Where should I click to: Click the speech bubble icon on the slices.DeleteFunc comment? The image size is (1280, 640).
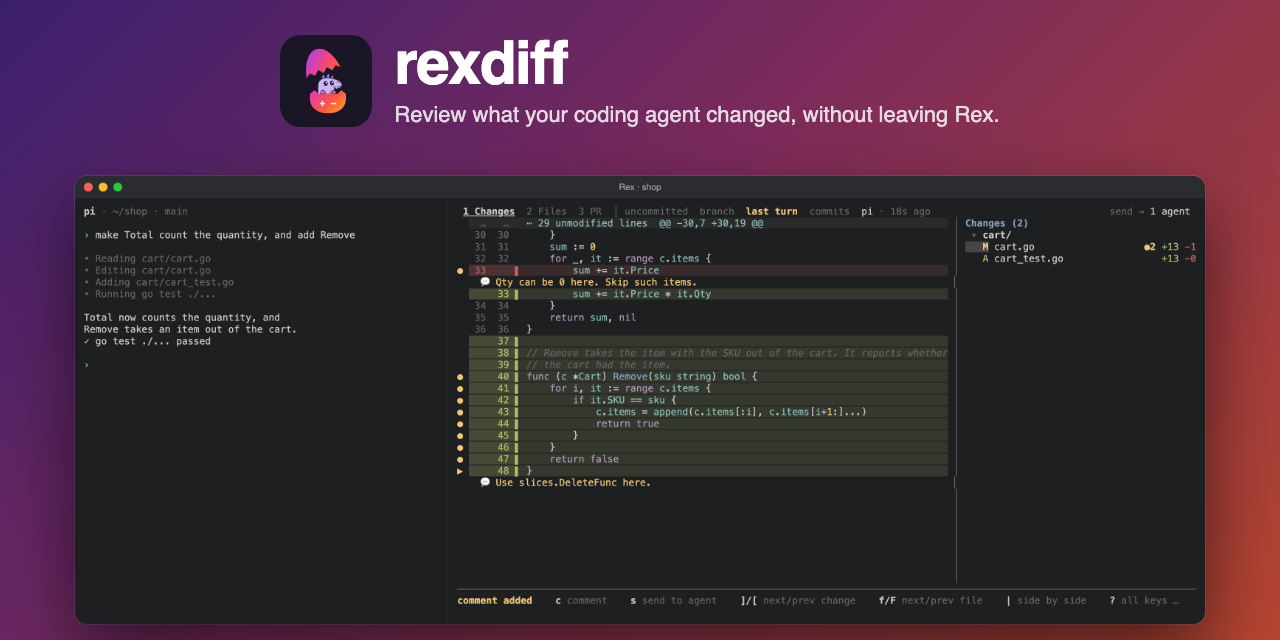click(485, 482)
